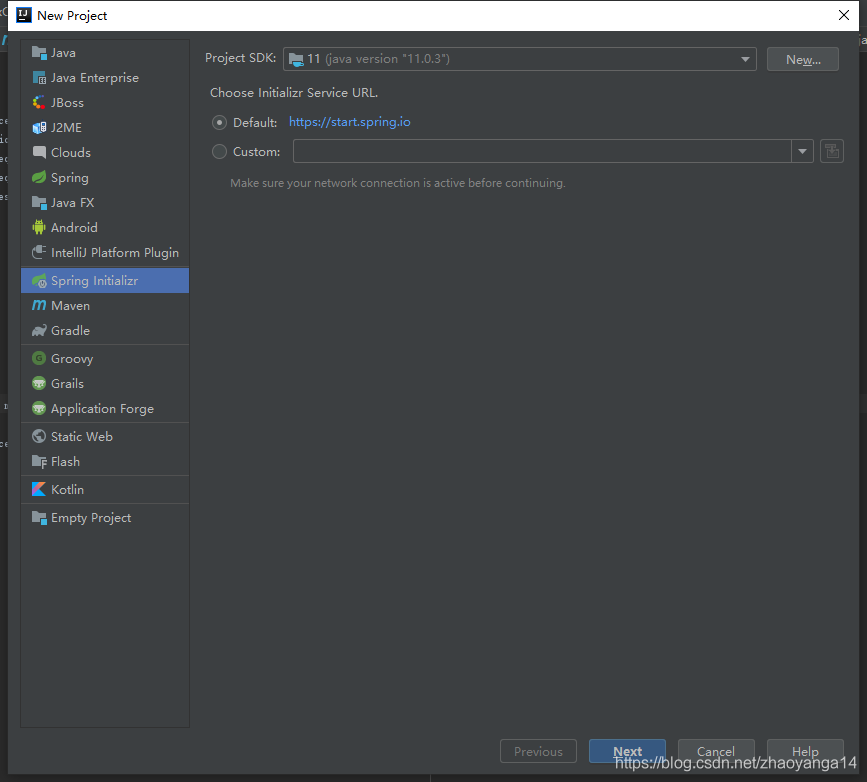The width and height of the screenshot is (867, 782).
Task: Select the Flash list label
Action: (x=65, y=462)
